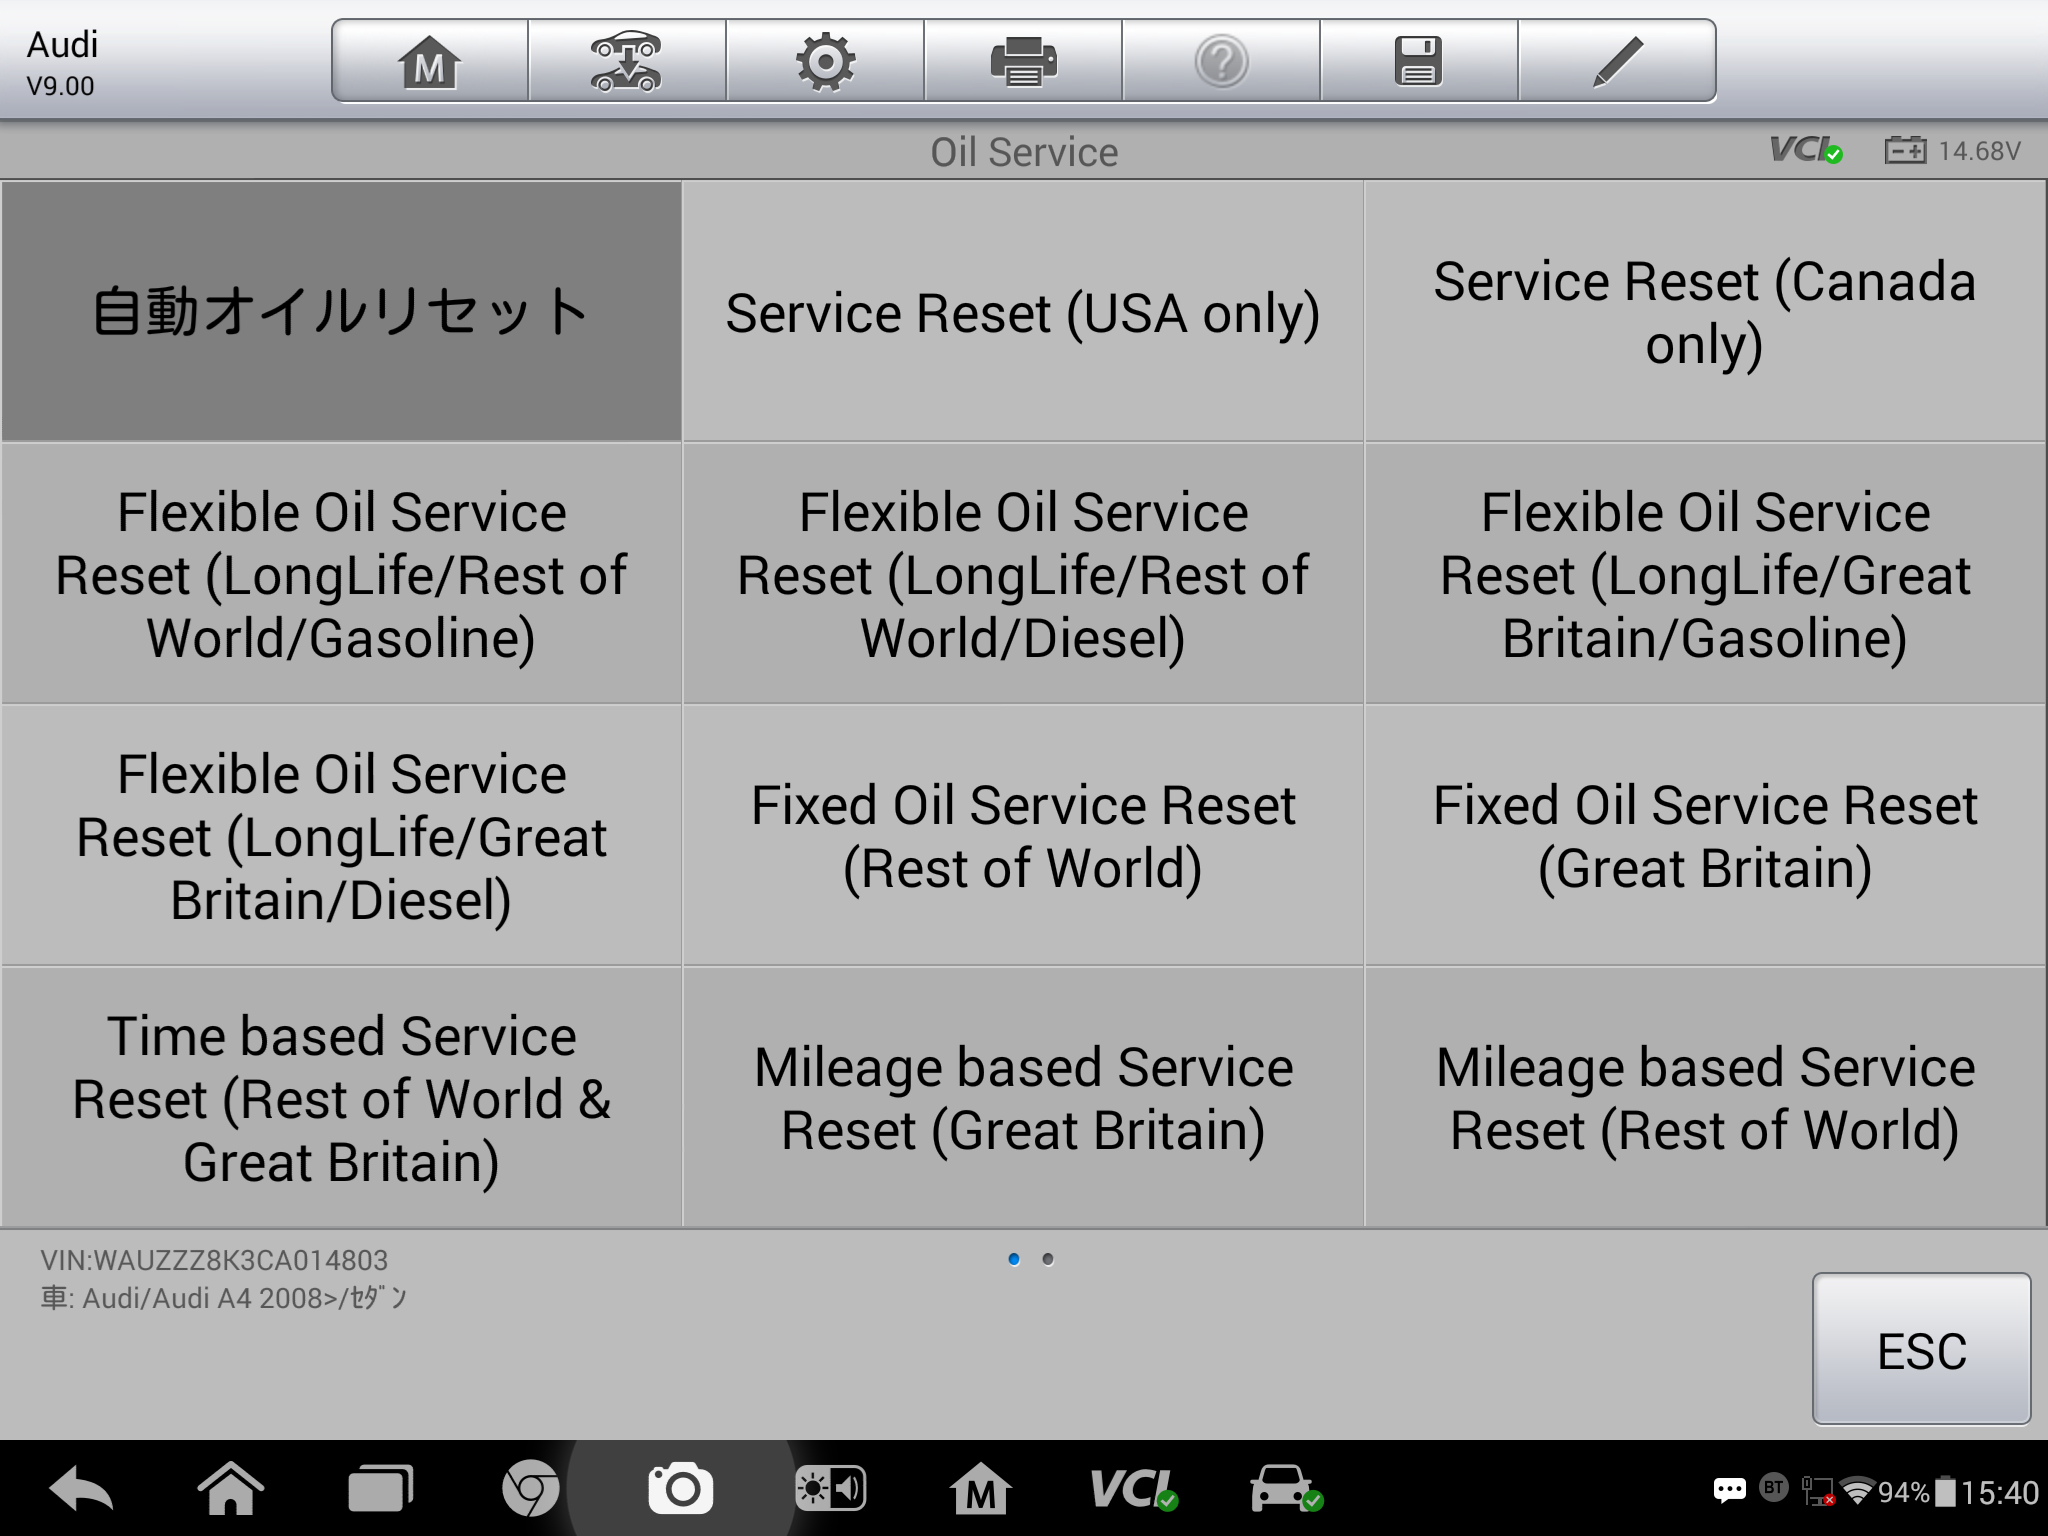Check VCI connection status in header
The height and width of the screenshot is (1536, 2048).
[x=1806, y=150]
